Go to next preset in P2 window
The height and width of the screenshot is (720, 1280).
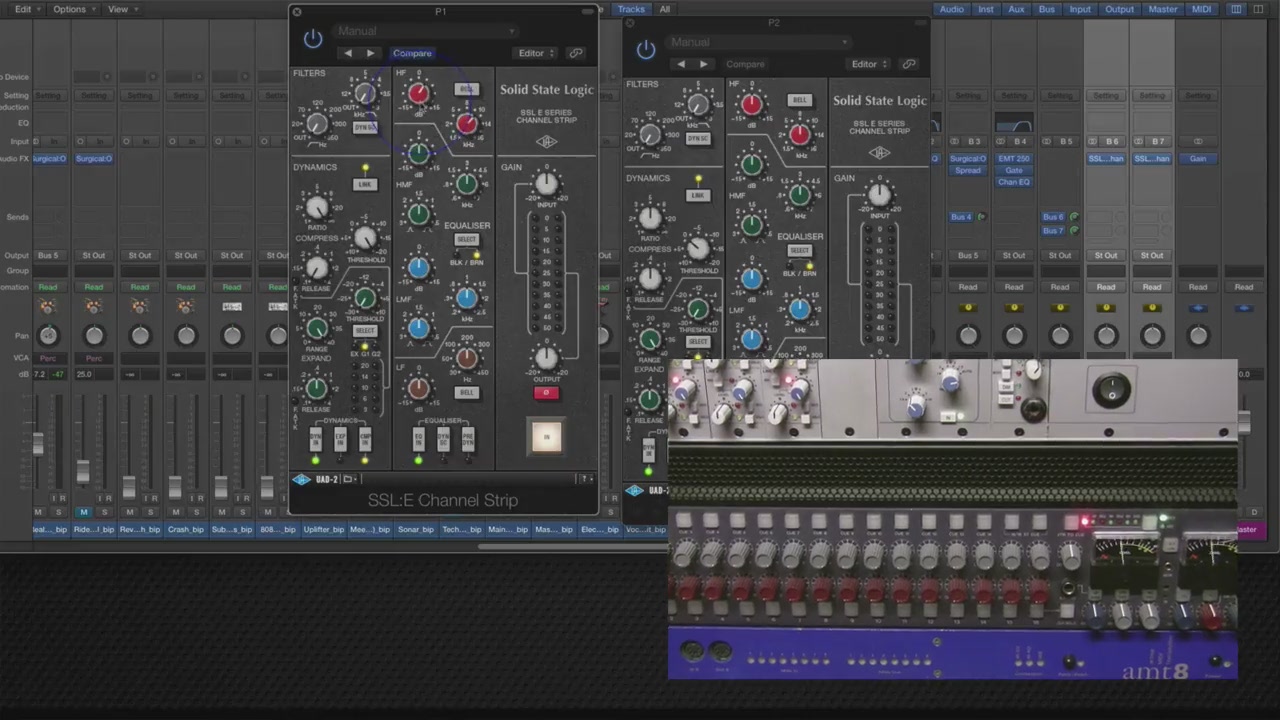[x=703, y=64]
